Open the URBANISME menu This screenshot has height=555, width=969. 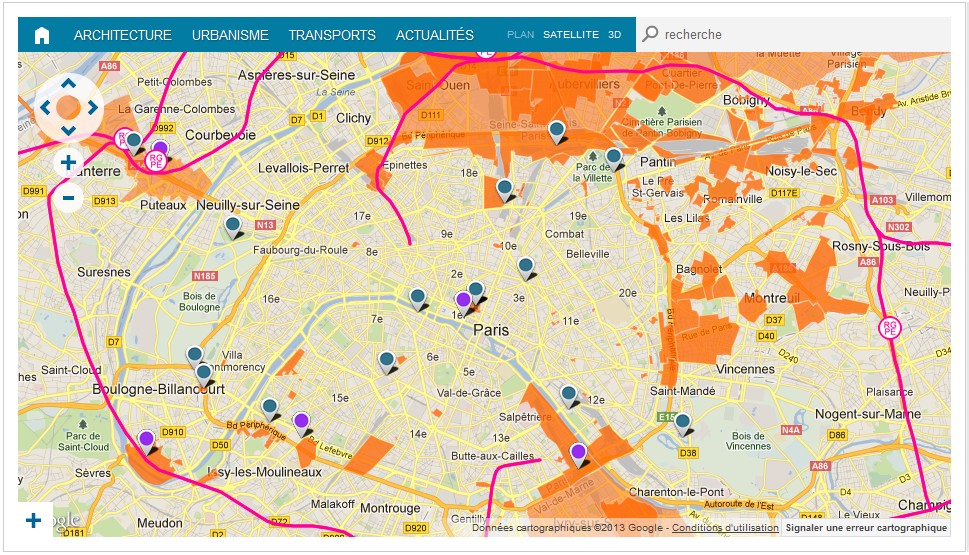(x=230, y=35)
